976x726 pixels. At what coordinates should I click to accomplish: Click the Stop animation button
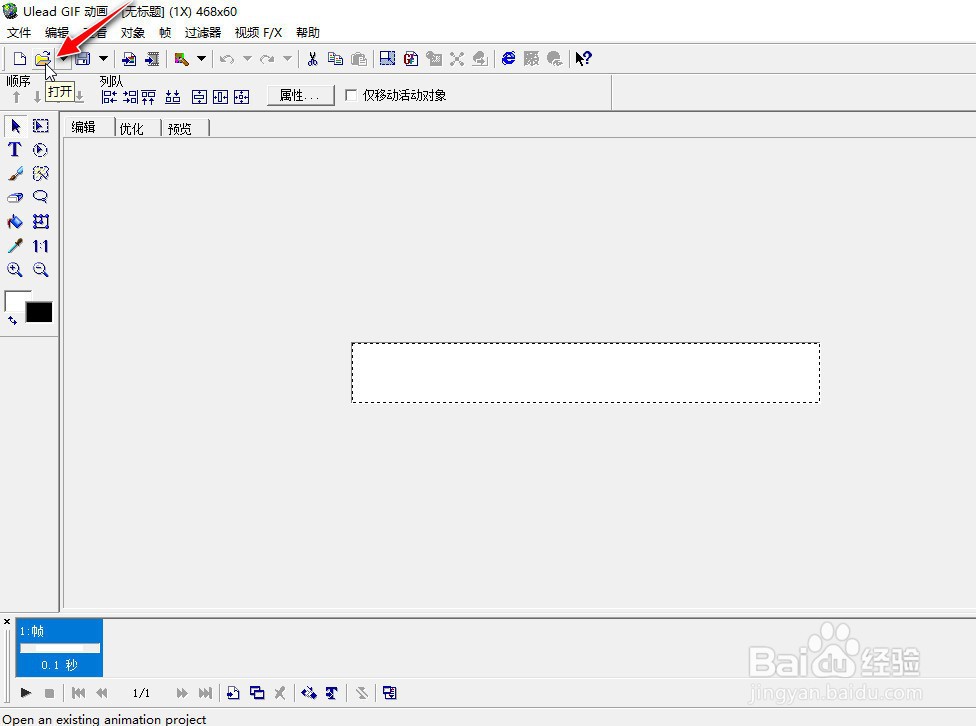click(x=50, y=693)
